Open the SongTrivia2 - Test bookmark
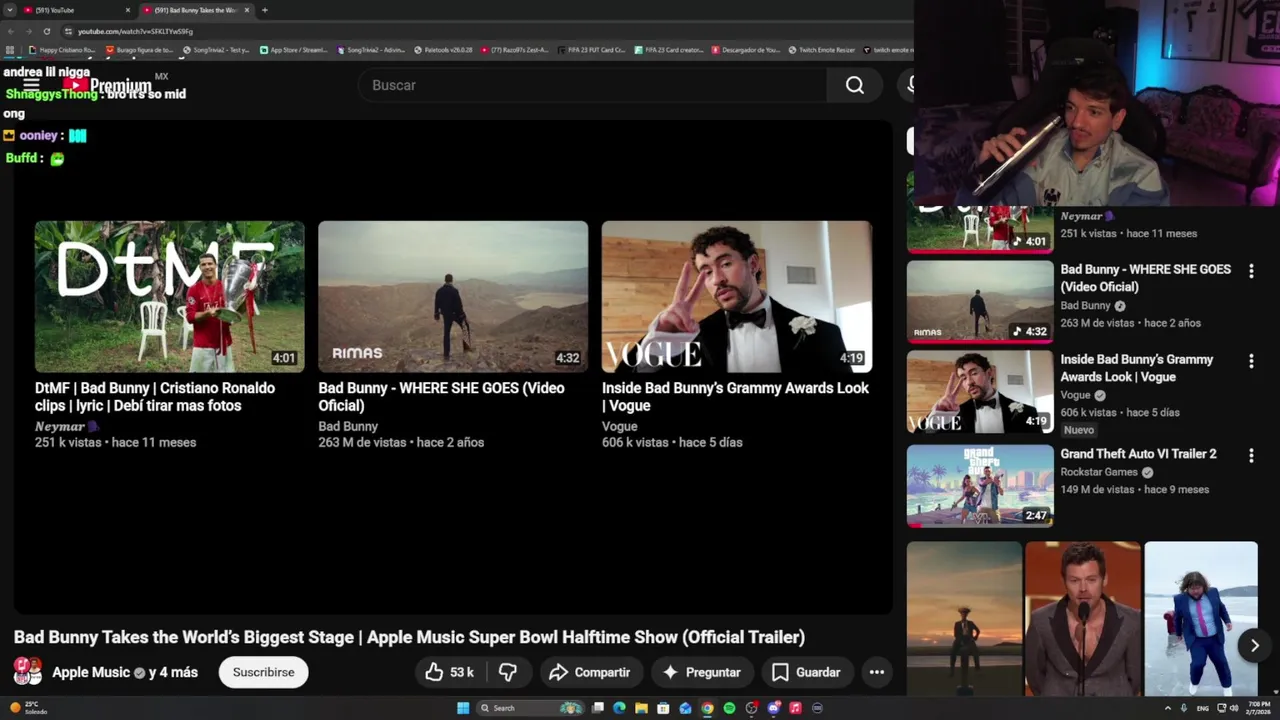 [217, 49]
